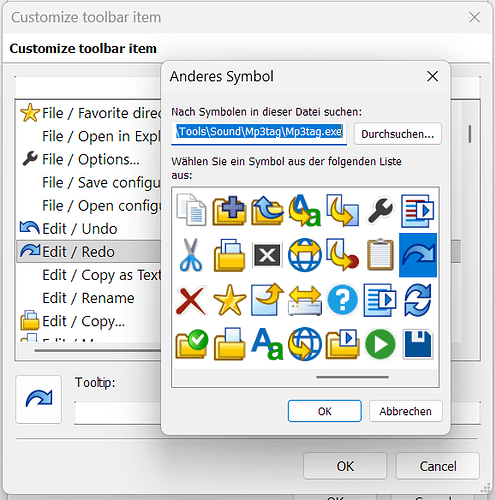Viewport: 495px width, 500px height.
Task: Select the Aa with yellow arrow icon
Action: 305,210
